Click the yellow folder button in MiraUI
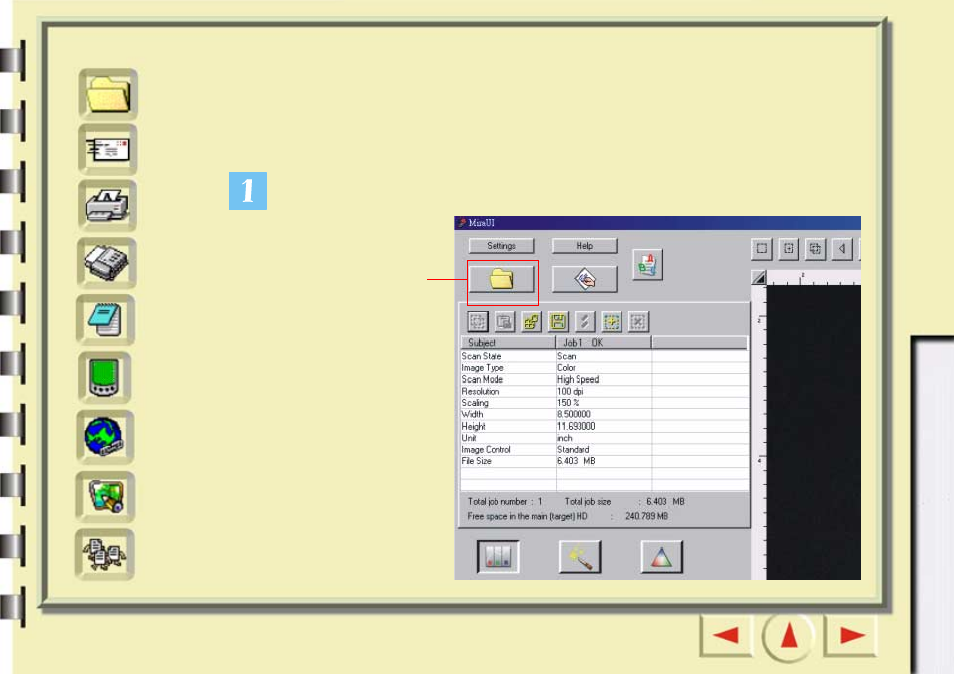Viewport: 954px width, 674px height. [x=501, y=280]
